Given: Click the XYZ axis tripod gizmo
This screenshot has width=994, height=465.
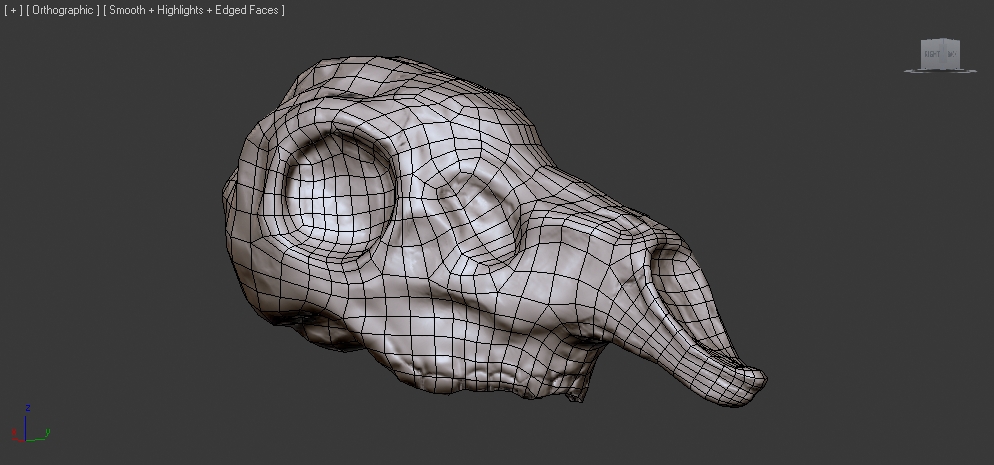Looking at the screenshot, I should (30, 423).
